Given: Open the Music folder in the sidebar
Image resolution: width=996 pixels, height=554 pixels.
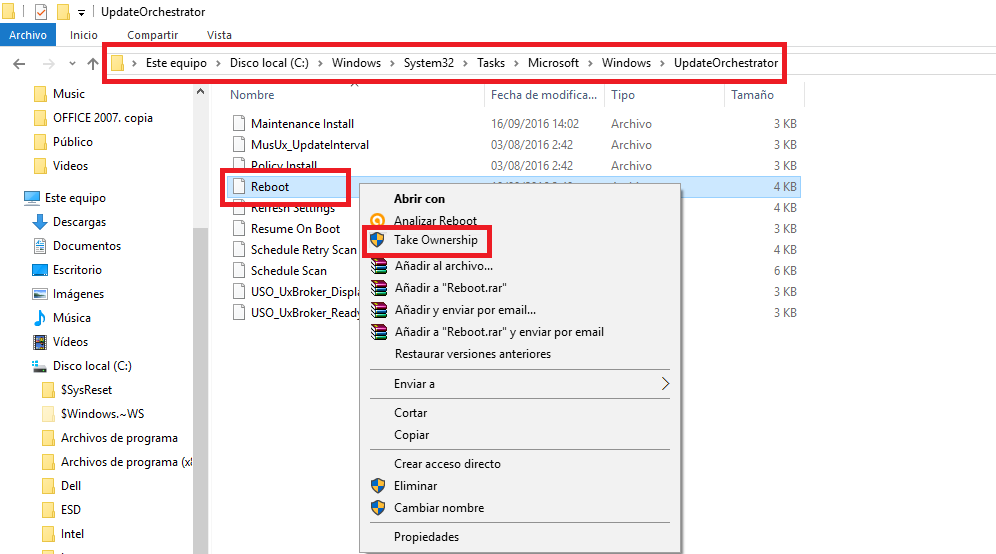Looking at the screenshot, I should click(x=69, y=94).
